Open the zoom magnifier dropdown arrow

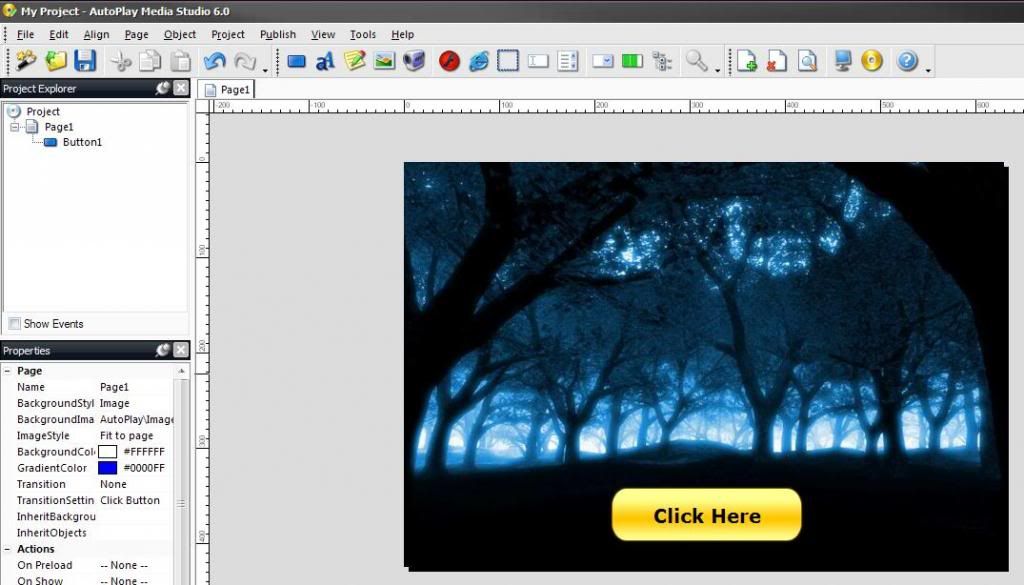pyautogui.click(x=718, y=69)
